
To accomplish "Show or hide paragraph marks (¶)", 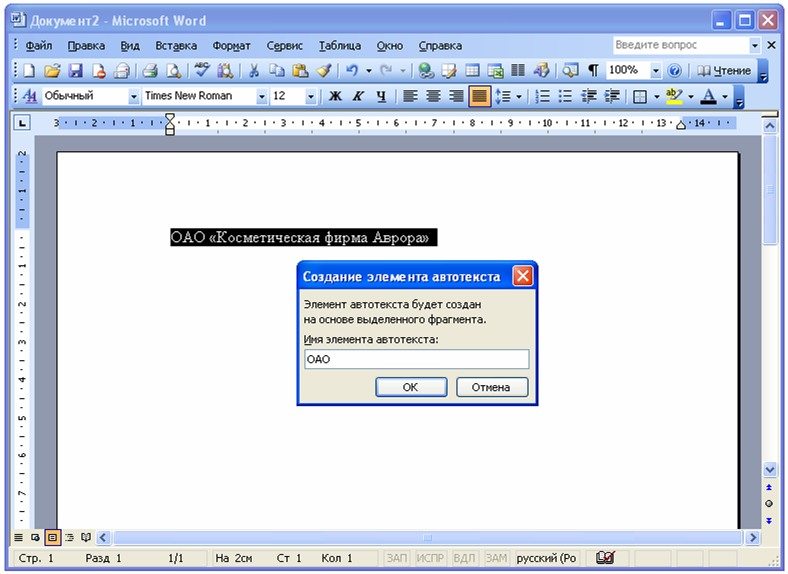I will (x=593, y=70).
